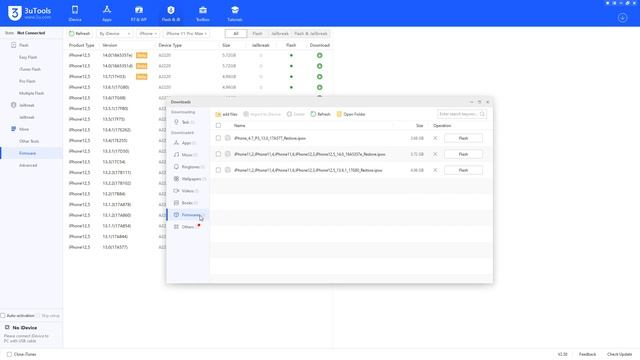The height and width of the screenshot is (360, 640).
Task: Select the Jailbreak filter tab
Action: click(x=280, y=33)
